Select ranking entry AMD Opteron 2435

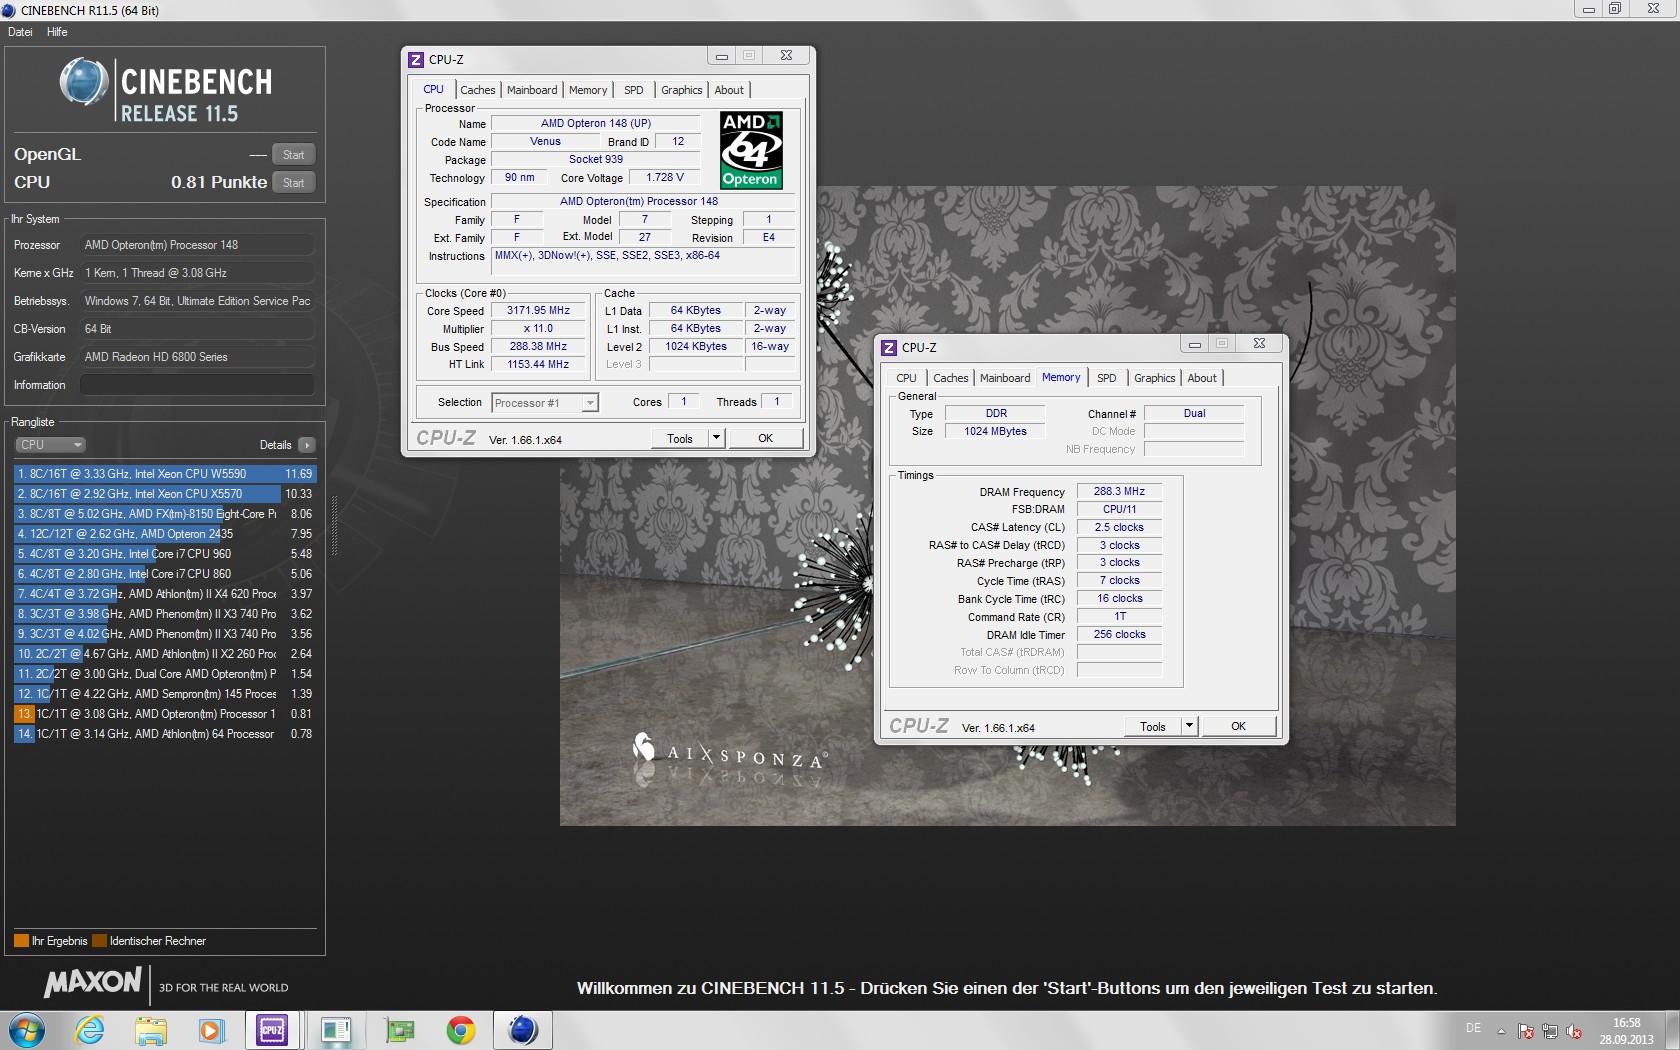tap(165, 534)
